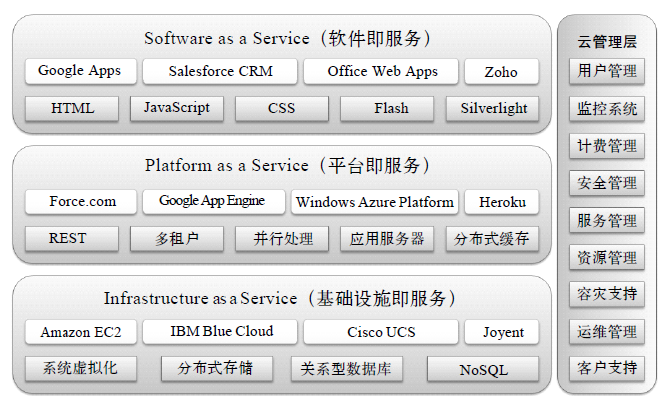This screenshot has height=406, width=665.
Task: Select the JavaScript box
Action: point(177,109)
